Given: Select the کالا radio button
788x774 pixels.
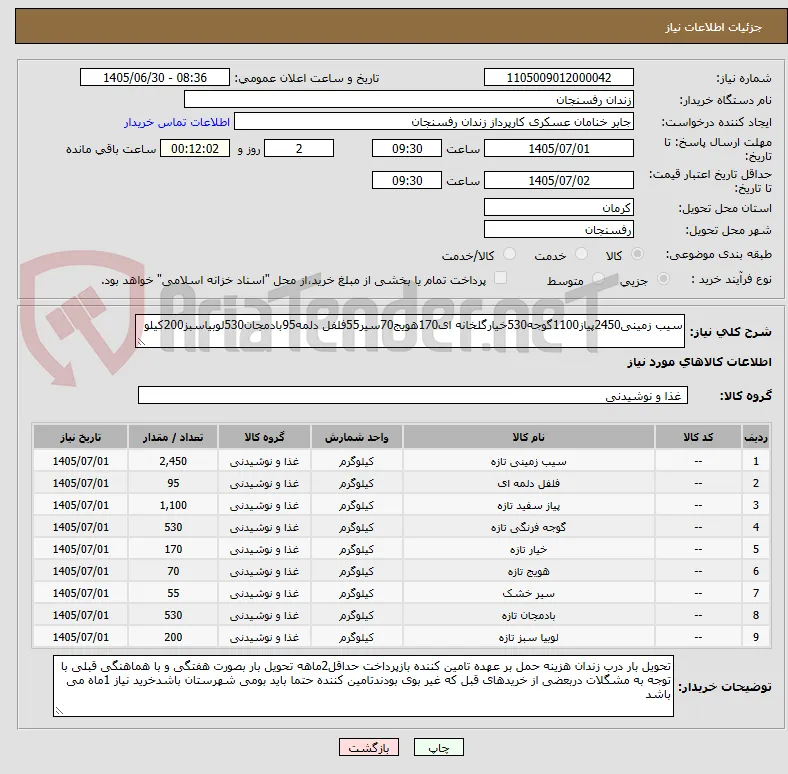Looking at the screenshot, I should pyautogui.click(x=637, y=254).
